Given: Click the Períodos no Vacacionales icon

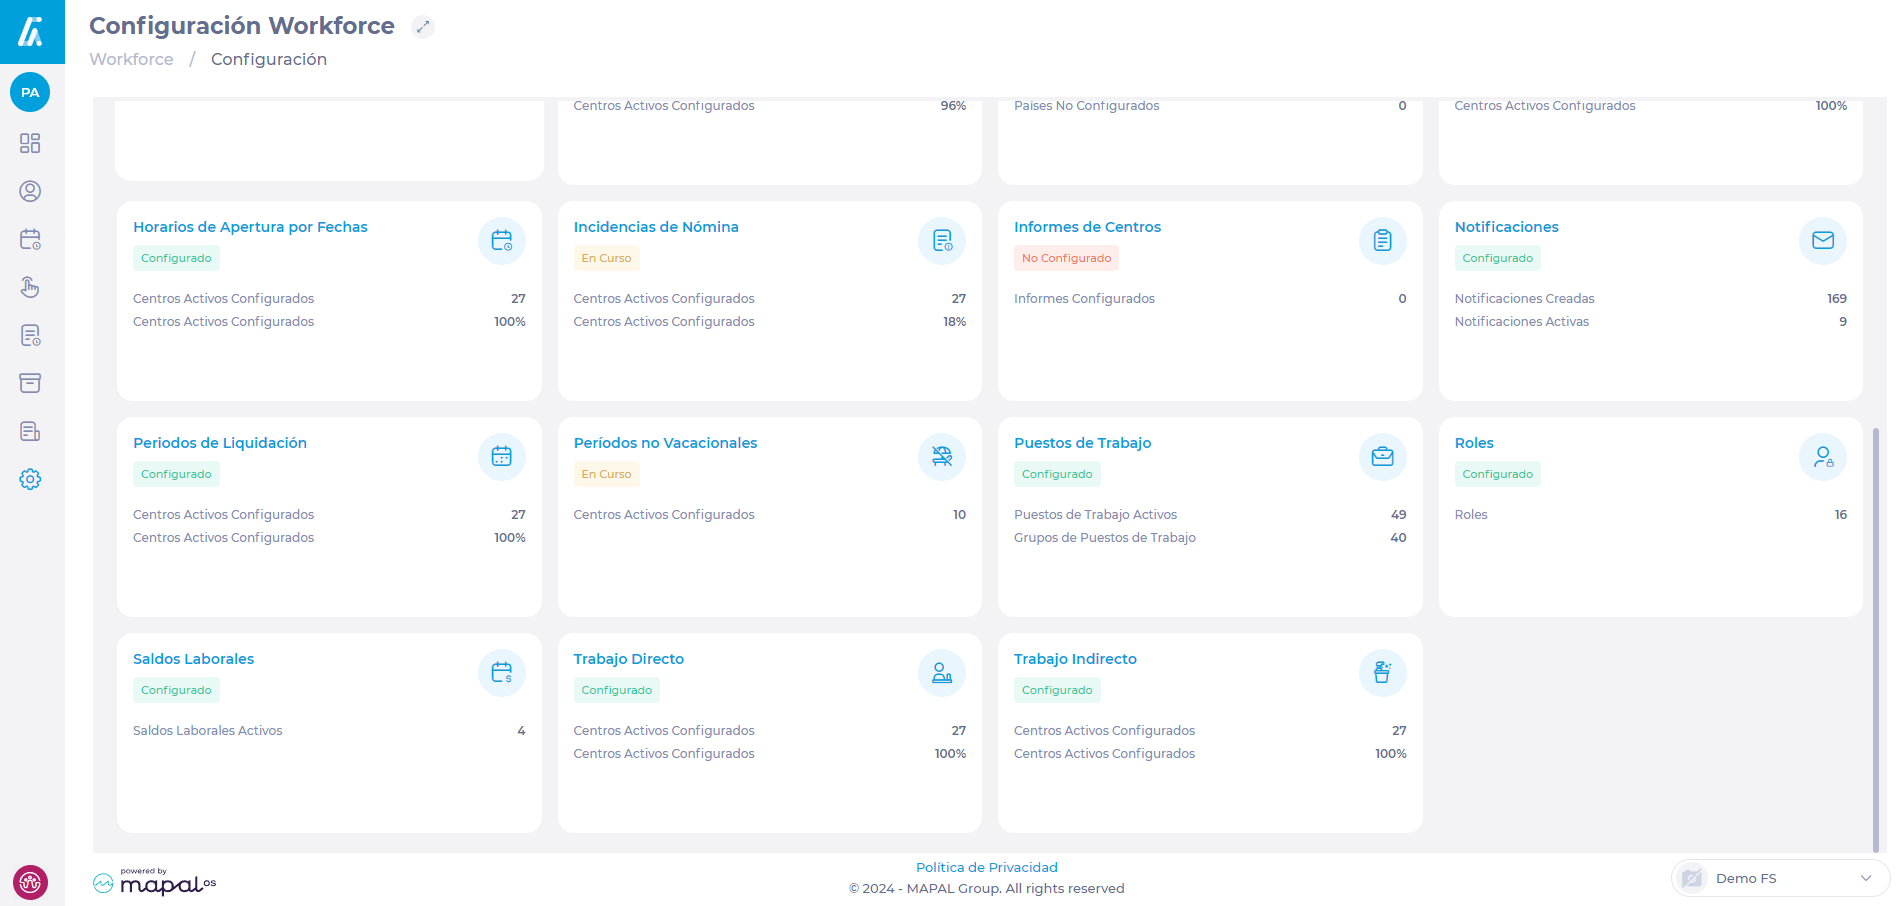Looking at the screenshot, I should tap(941, 457).
